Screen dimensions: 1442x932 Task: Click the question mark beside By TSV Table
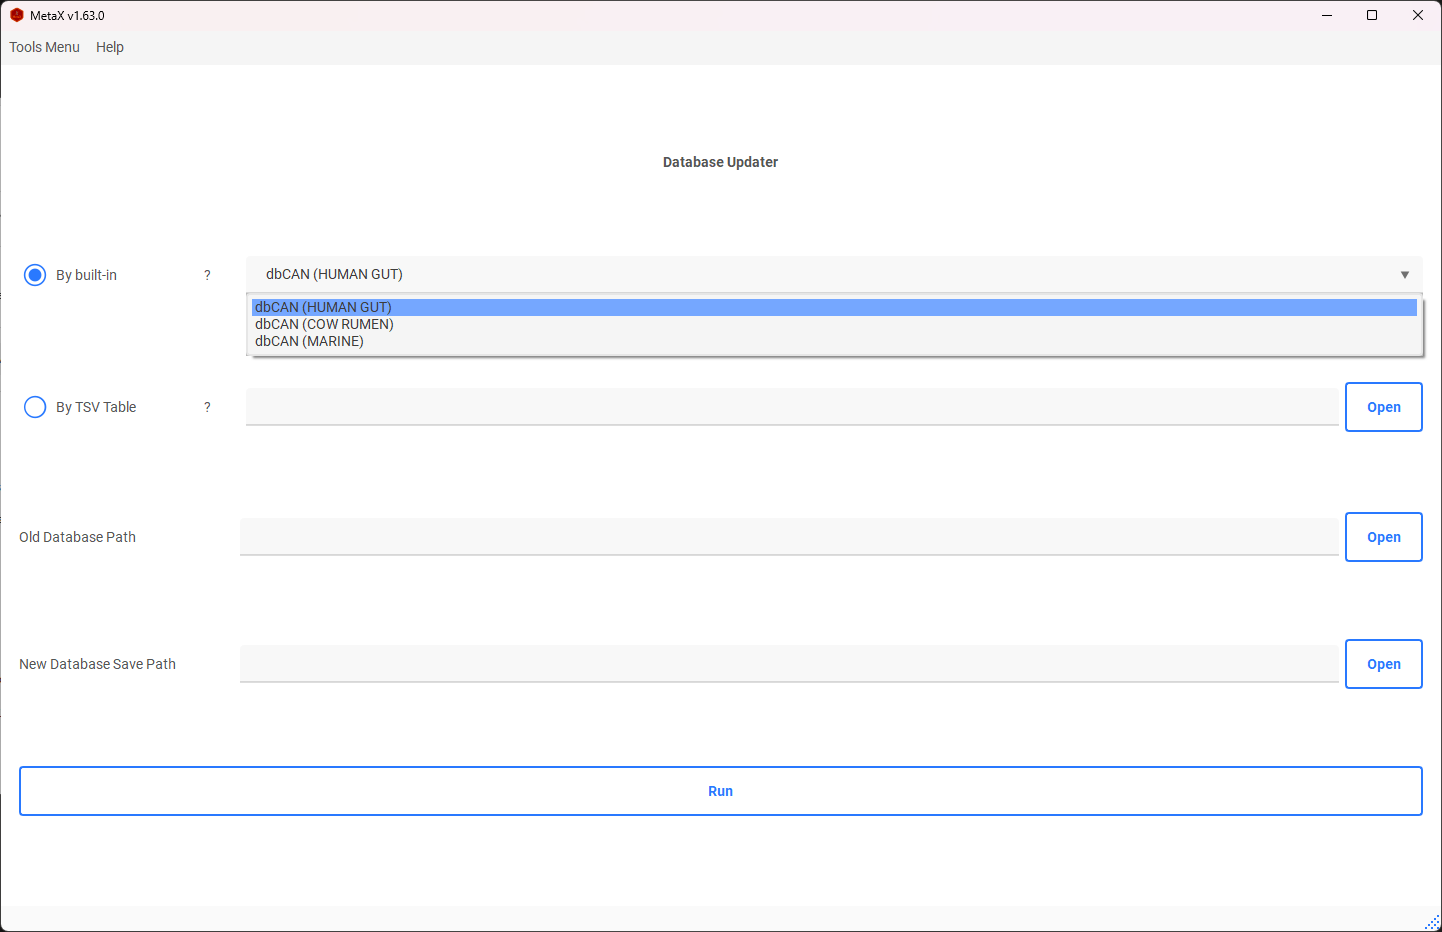pyautogui.click(x=207, y=407)
